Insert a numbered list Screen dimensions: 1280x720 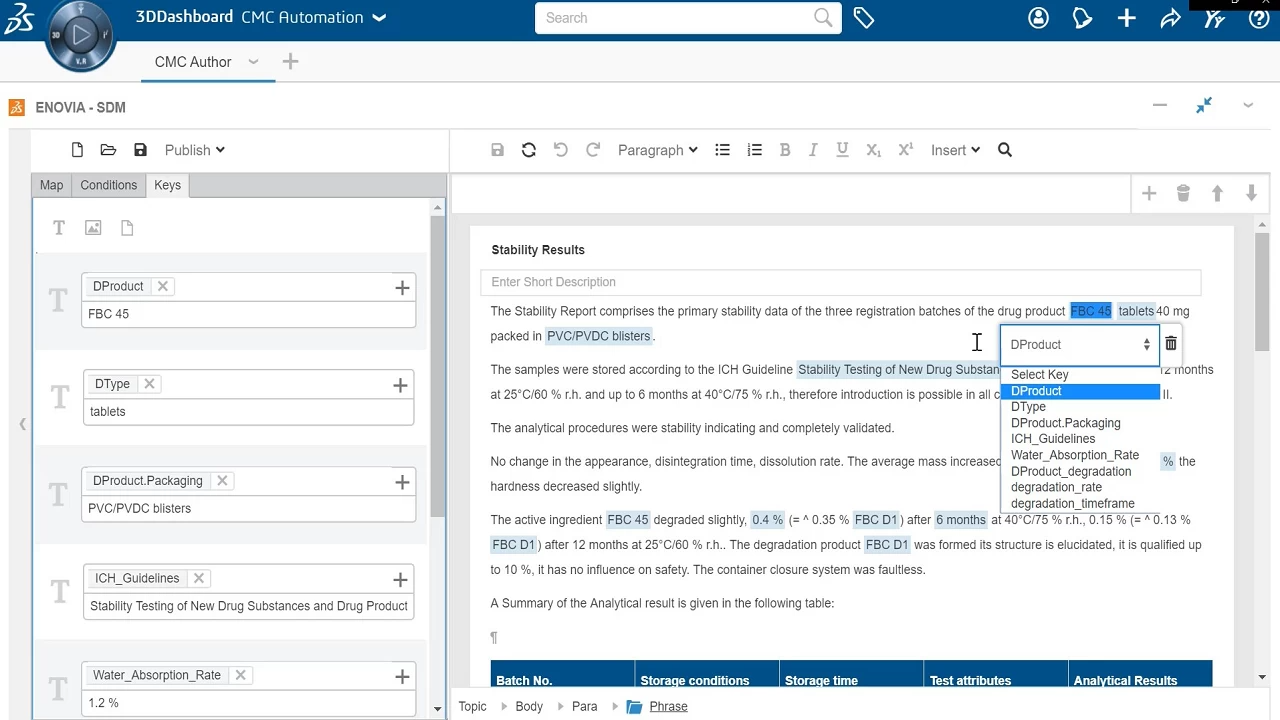755,150
